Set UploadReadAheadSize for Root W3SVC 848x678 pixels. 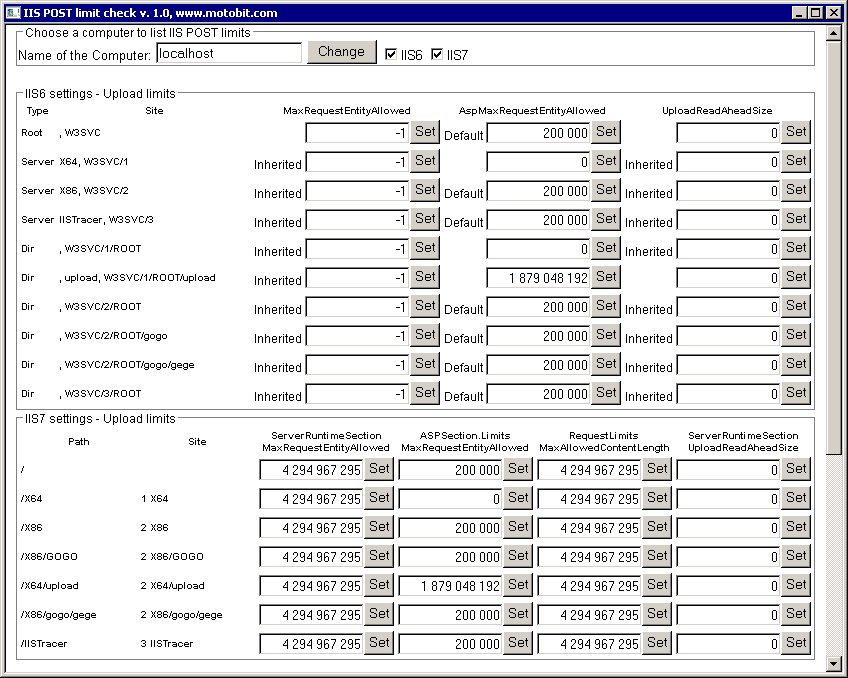(796, 131)
